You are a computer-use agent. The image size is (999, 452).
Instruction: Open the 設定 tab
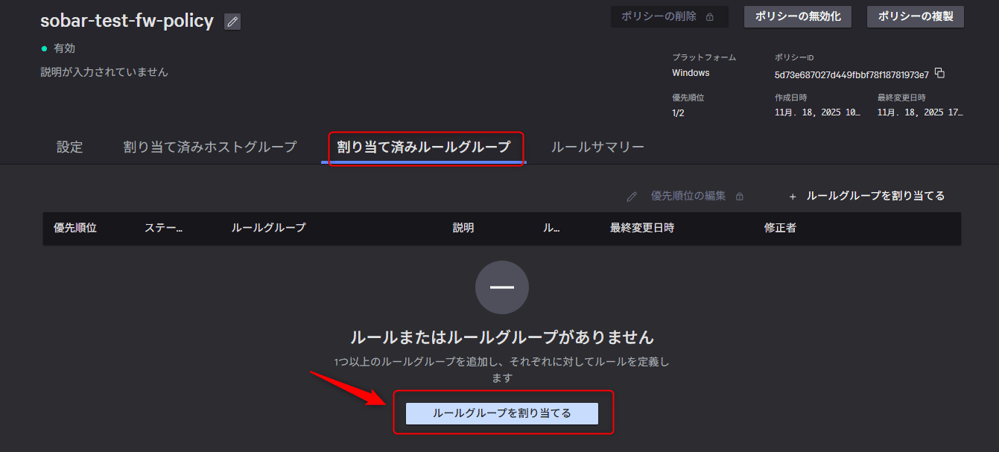69,147
